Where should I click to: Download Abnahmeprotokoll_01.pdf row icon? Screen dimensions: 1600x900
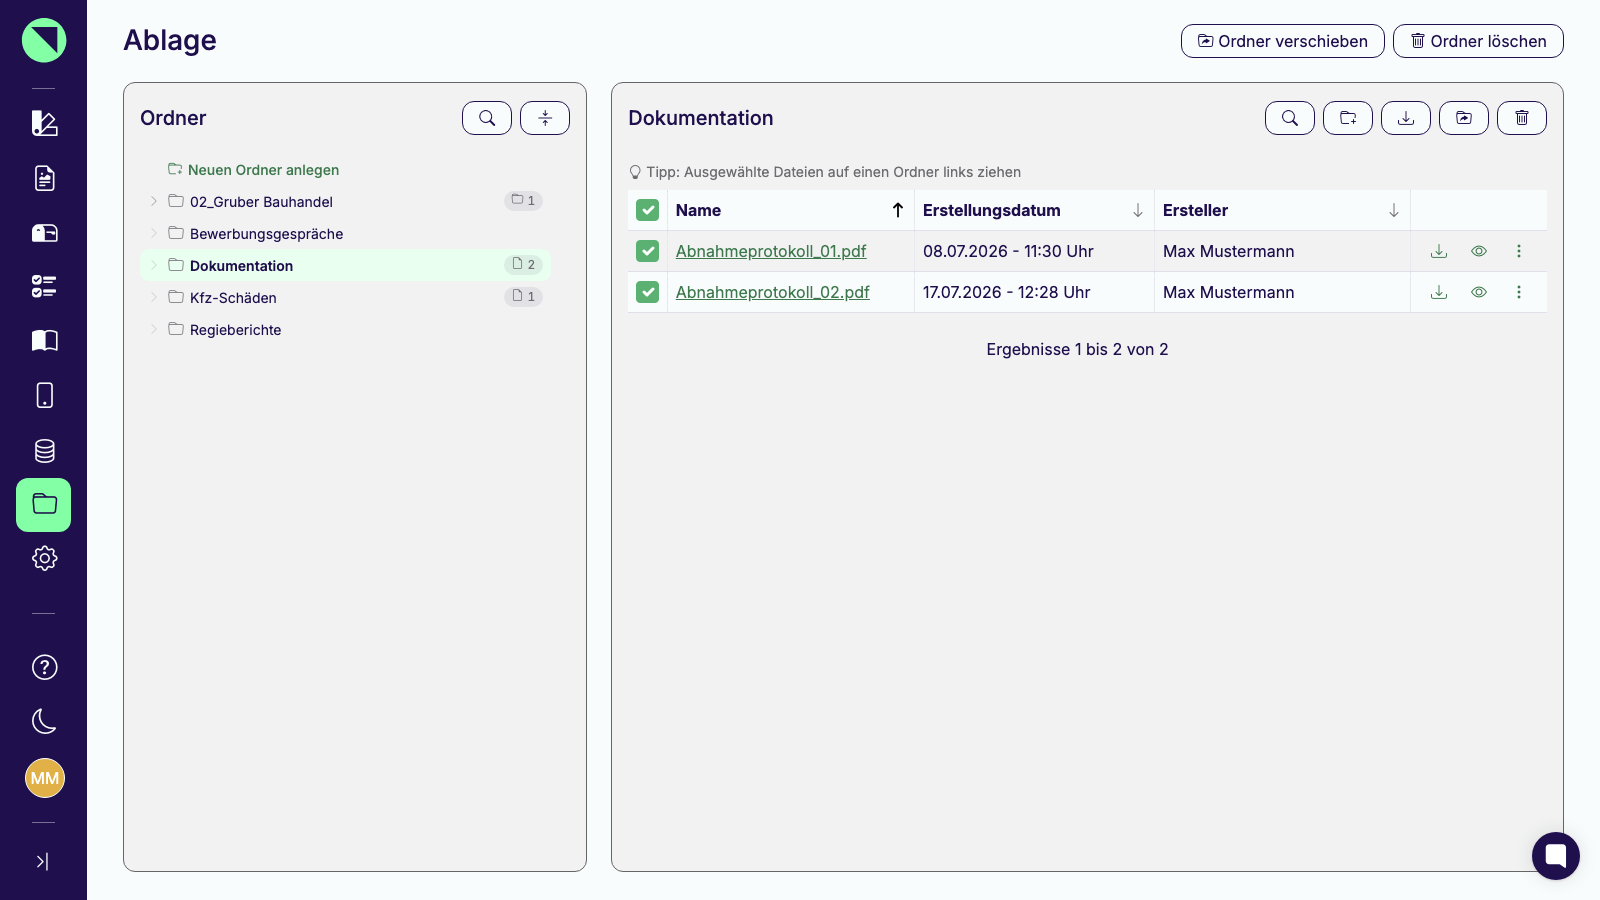(1439, 251)
